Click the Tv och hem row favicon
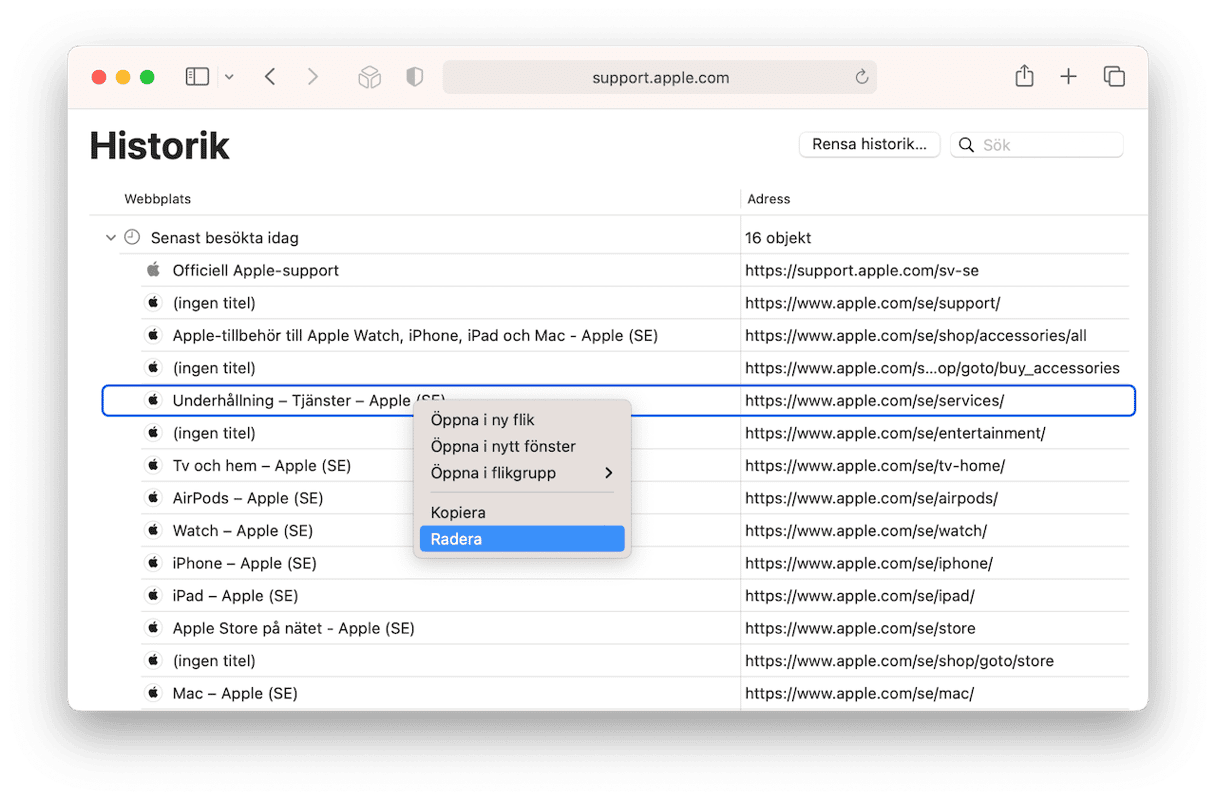Screen dimensions: 1216x800 coord(153,465)
